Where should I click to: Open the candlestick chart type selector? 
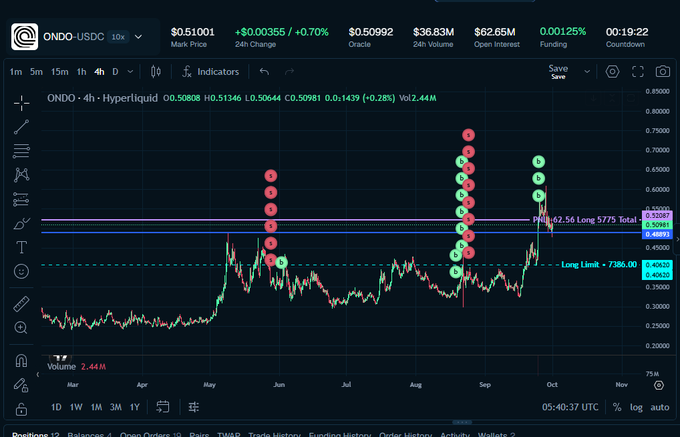[156, 72]
